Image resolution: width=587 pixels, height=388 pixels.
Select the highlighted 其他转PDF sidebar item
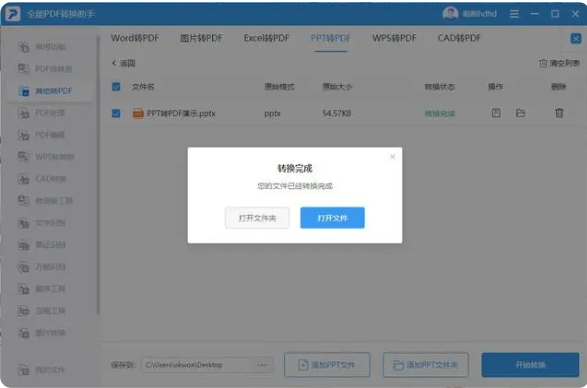(x=49, y=91)
